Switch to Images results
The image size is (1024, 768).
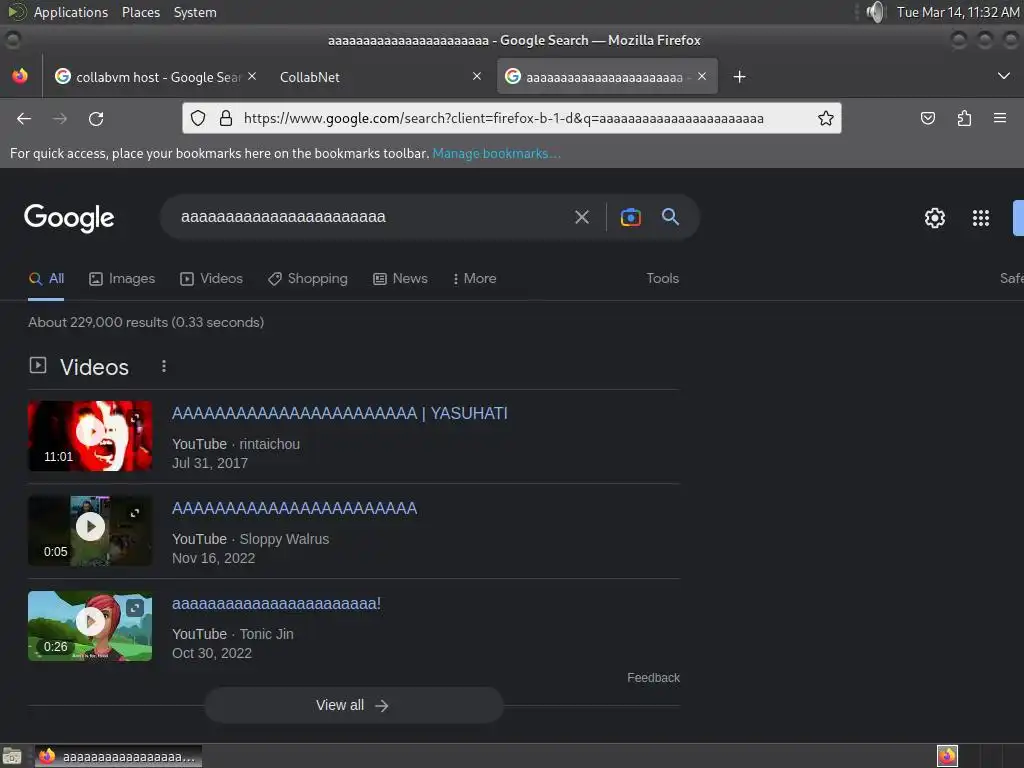pyautogui.click(x=122, y=279)
